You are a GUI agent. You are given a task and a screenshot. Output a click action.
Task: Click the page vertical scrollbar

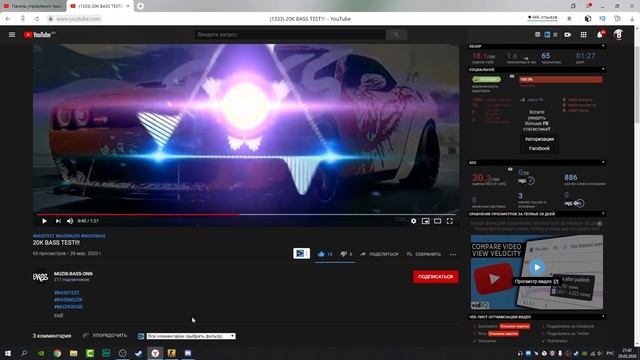(x=637, y=186)
